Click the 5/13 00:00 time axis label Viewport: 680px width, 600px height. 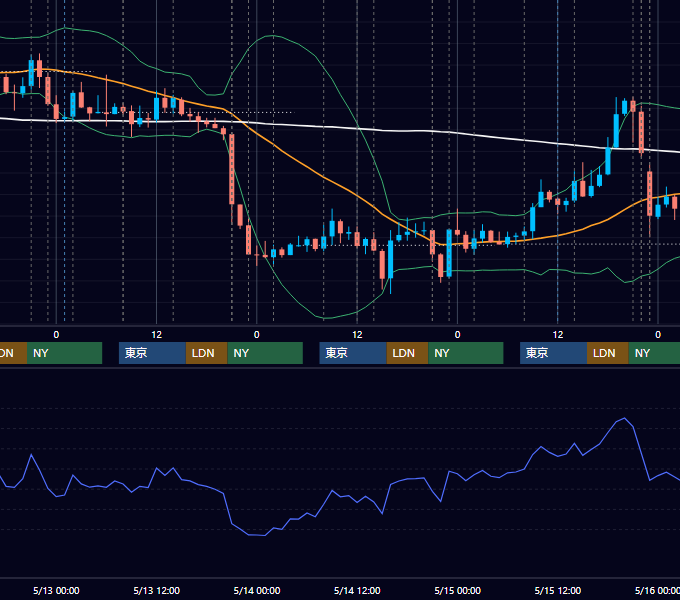tap(56, 590)
